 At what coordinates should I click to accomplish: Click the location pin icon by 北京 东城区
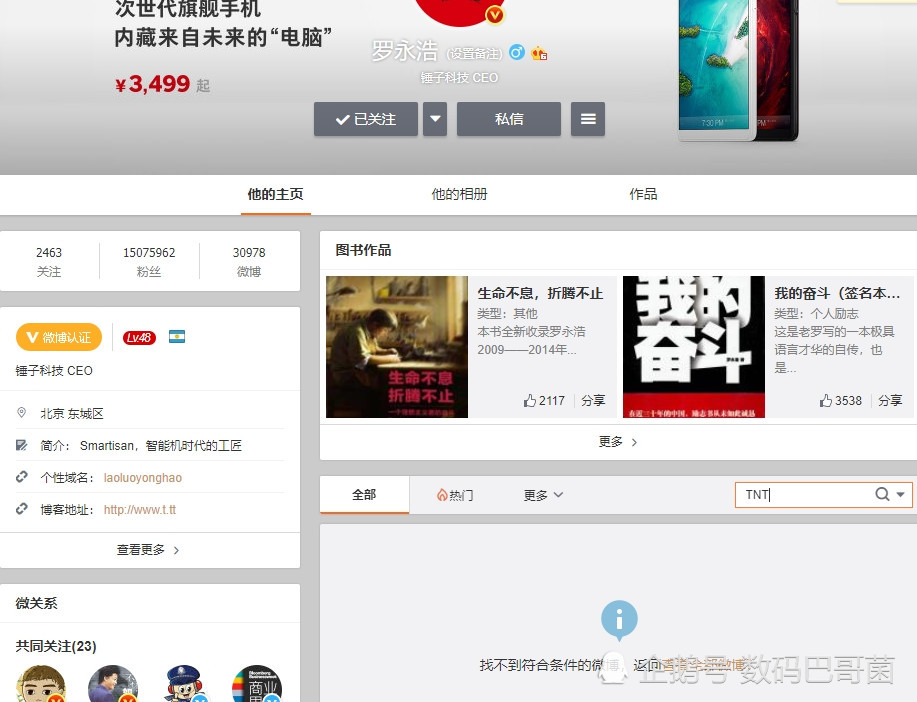click(22, 413)
